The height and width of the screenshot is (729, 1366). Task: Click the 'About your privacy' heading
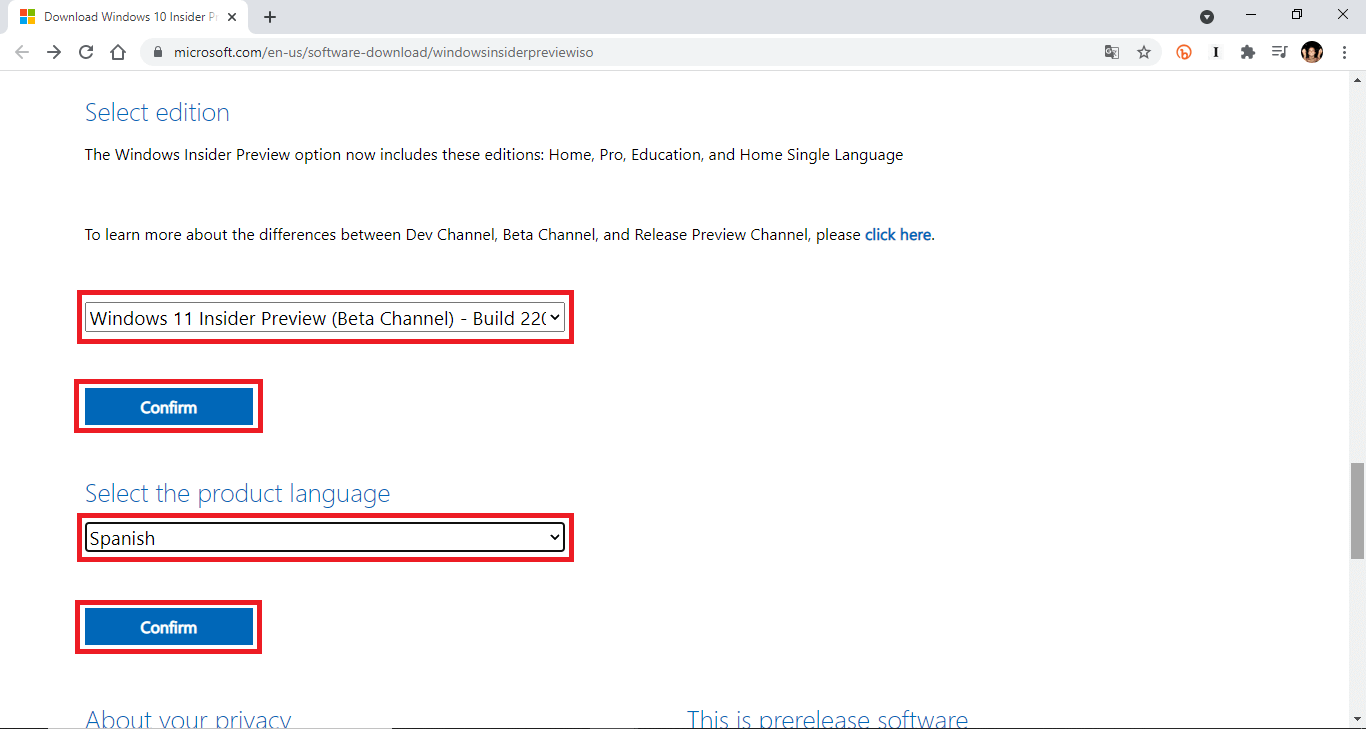point(188,718)
